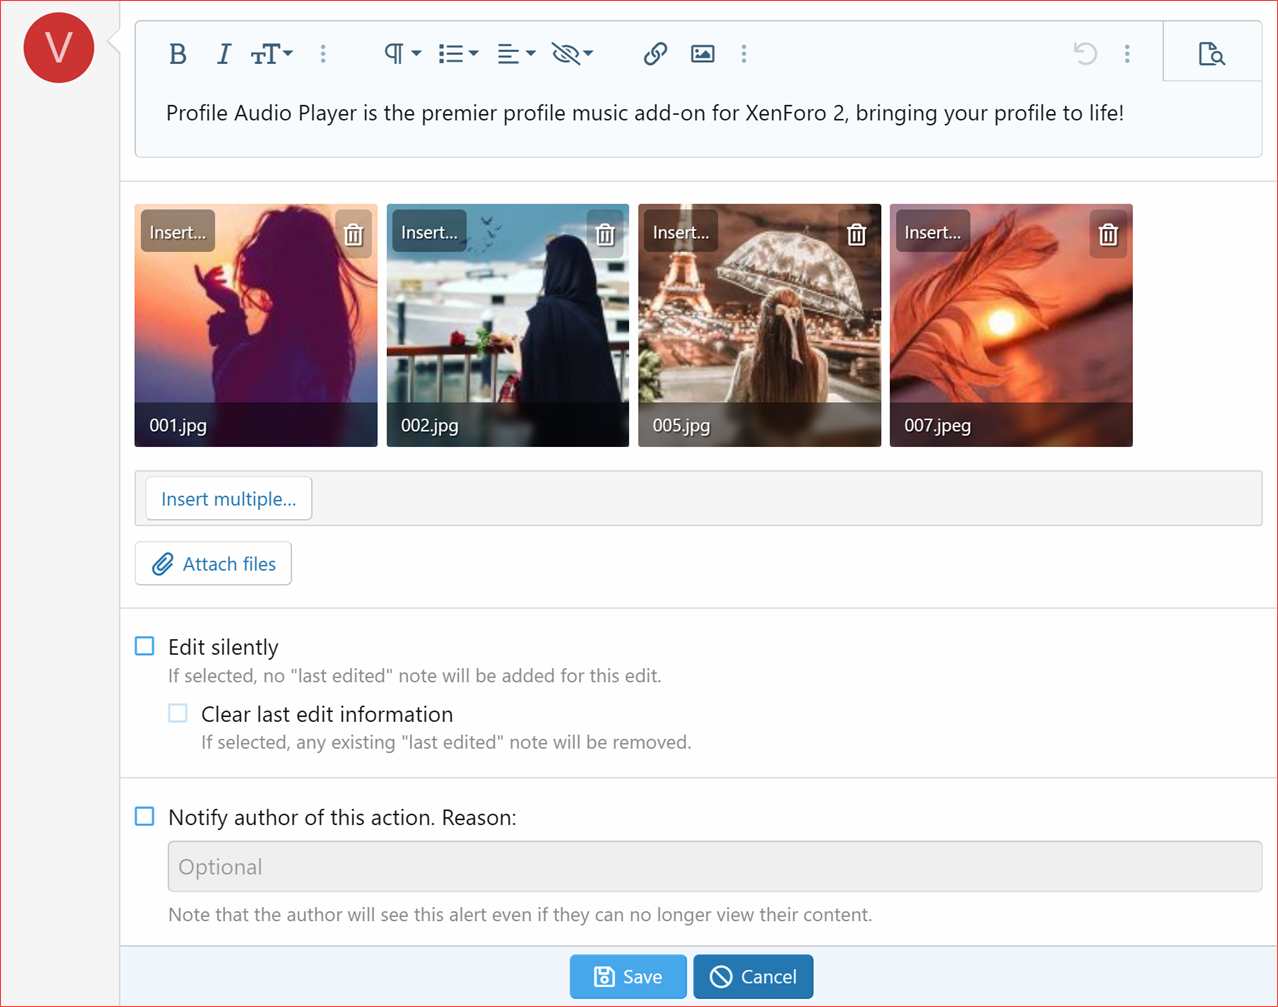
Task: Tick the Clear last edit information checkbox
Action: (x=178, y=713)
